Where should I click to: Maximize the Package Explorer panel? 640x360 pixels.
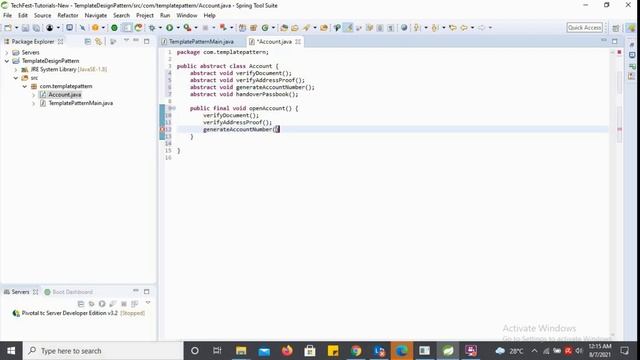click(147, 41)
